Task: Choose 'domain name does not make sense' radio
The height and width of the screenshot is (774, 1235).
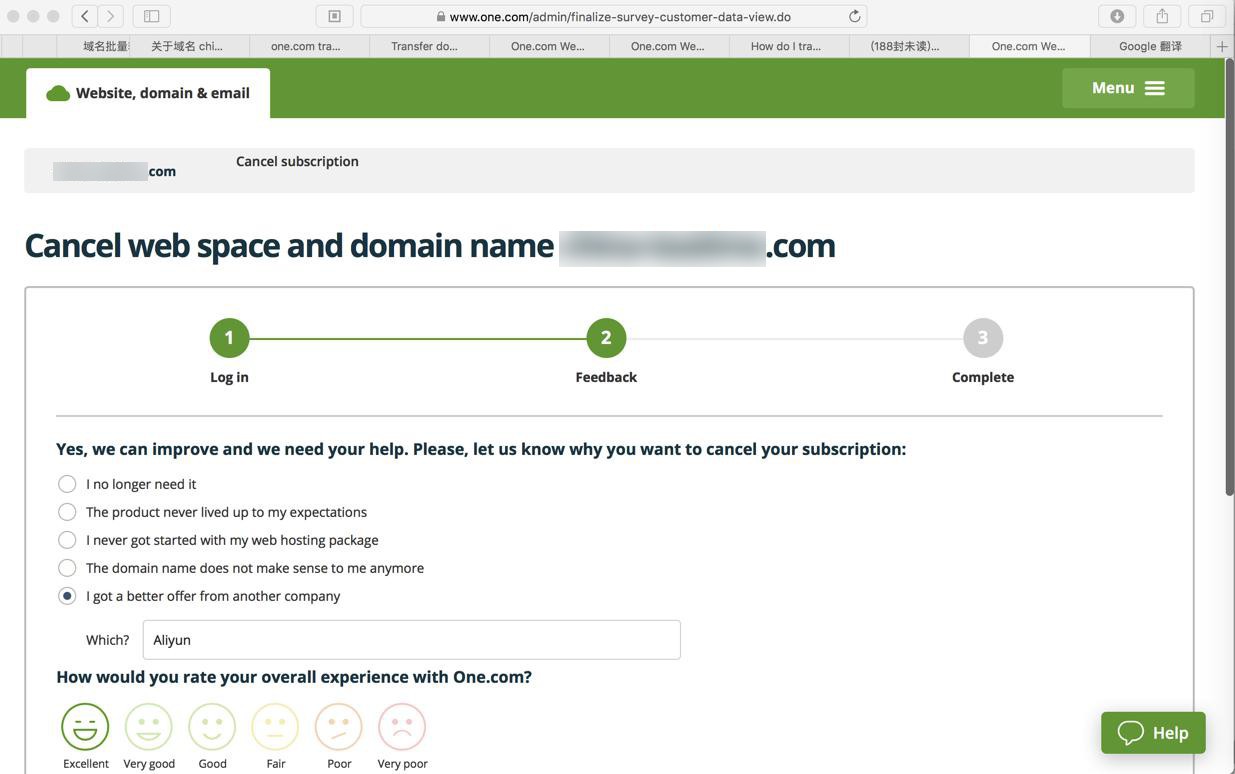Action: (x=67, y=568)
